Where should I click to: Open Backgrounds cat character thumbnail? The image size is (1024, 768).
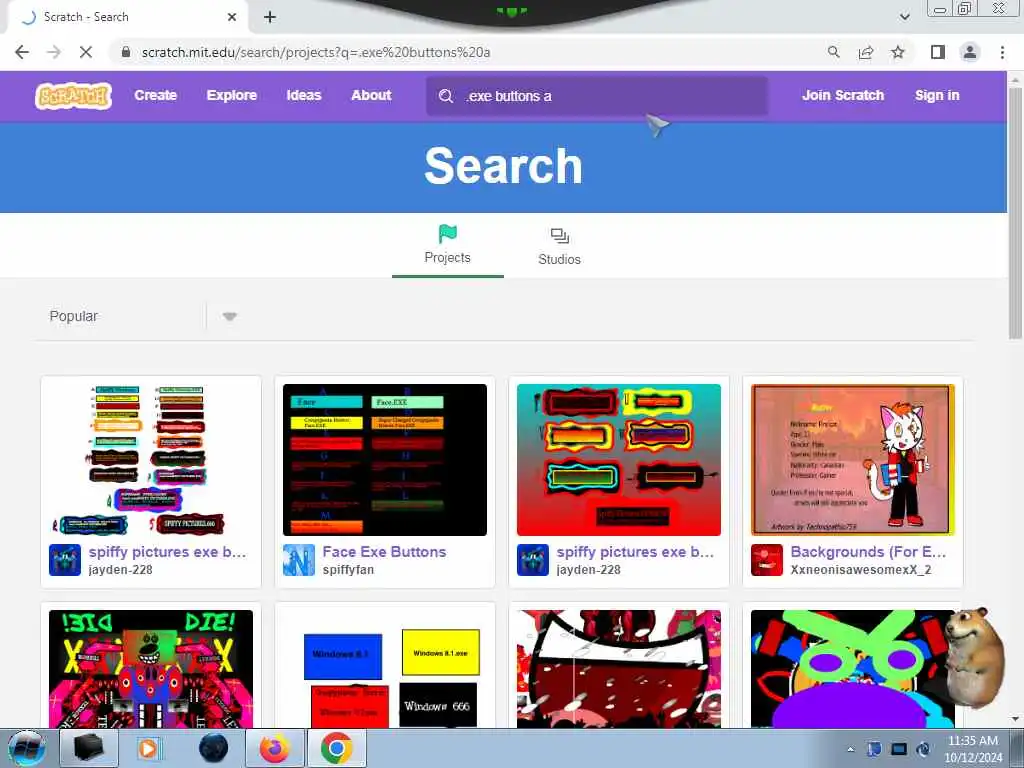(853, 460)
